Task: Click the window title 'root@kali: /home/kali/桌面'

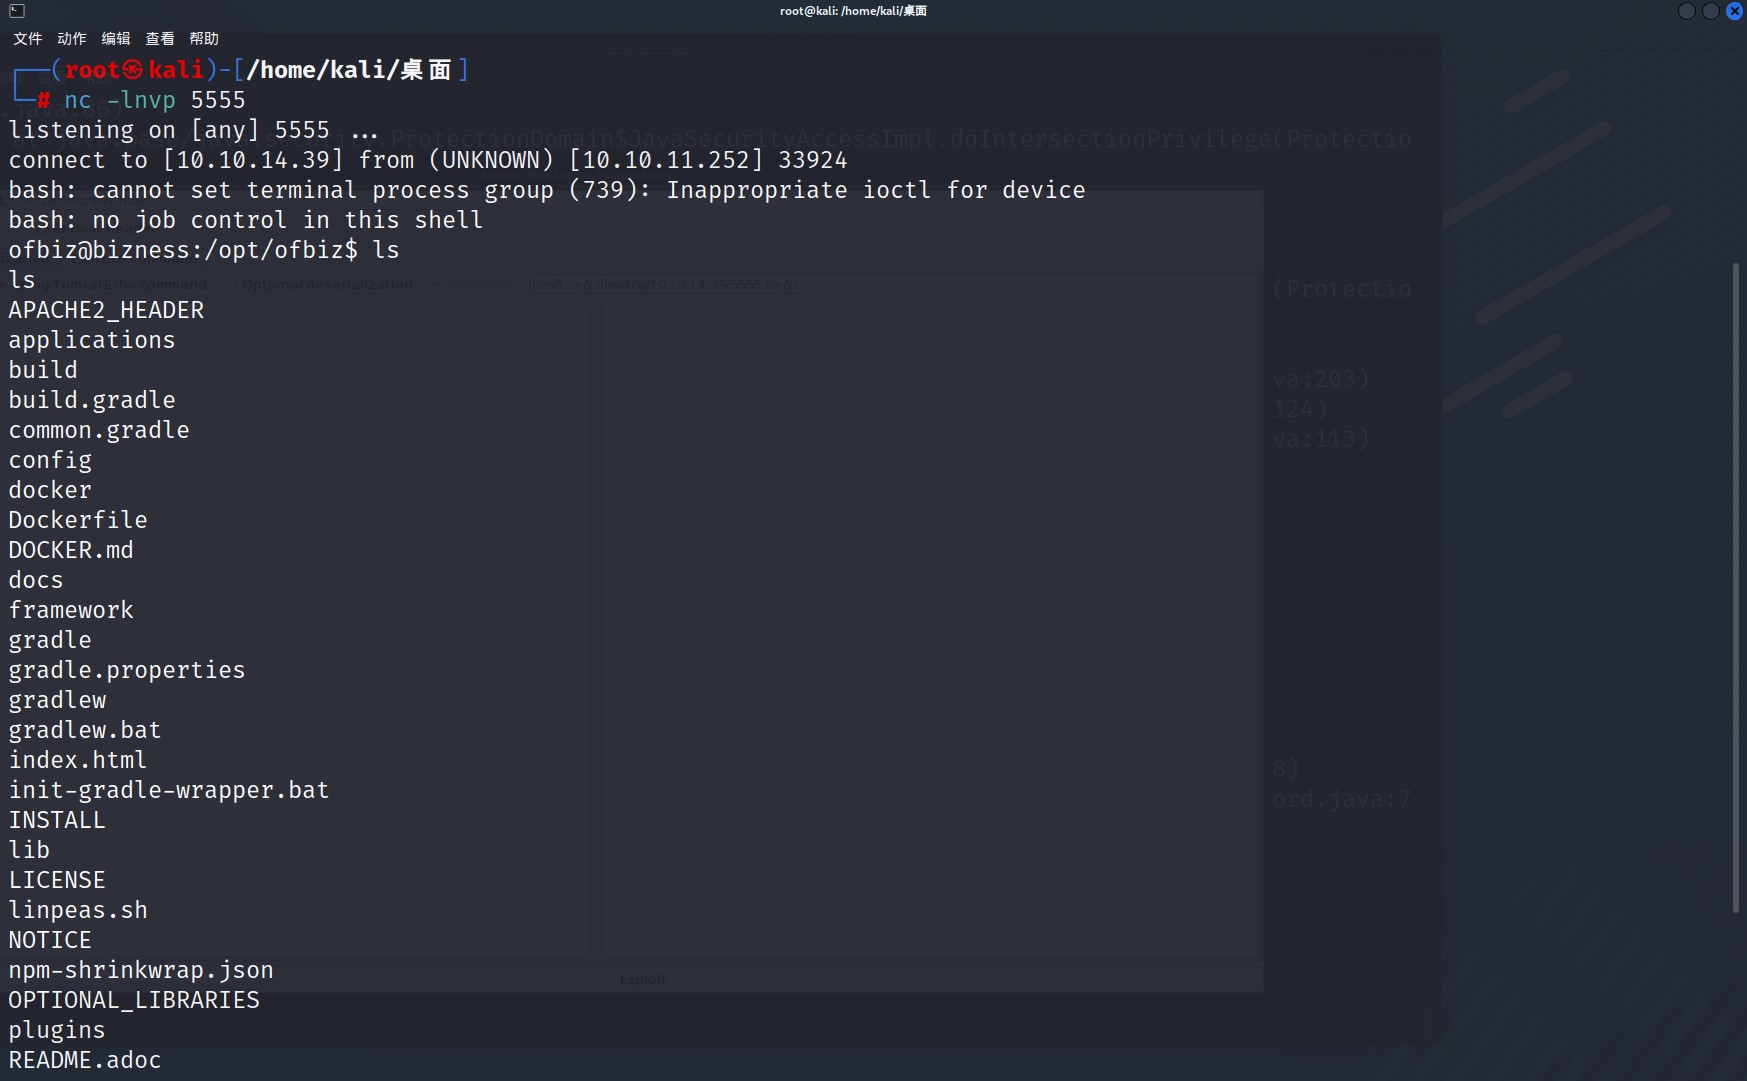Action: (x=853, y=11)
